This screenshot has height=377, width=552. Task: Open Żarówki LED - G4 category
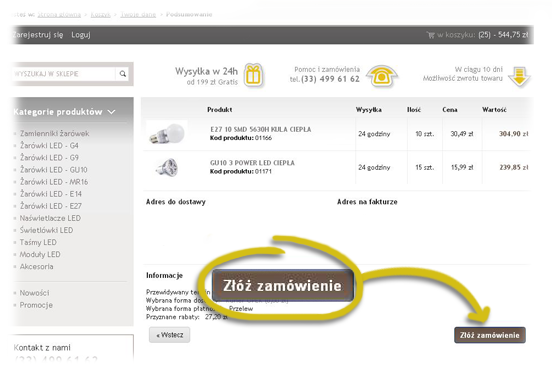[49, 145]
